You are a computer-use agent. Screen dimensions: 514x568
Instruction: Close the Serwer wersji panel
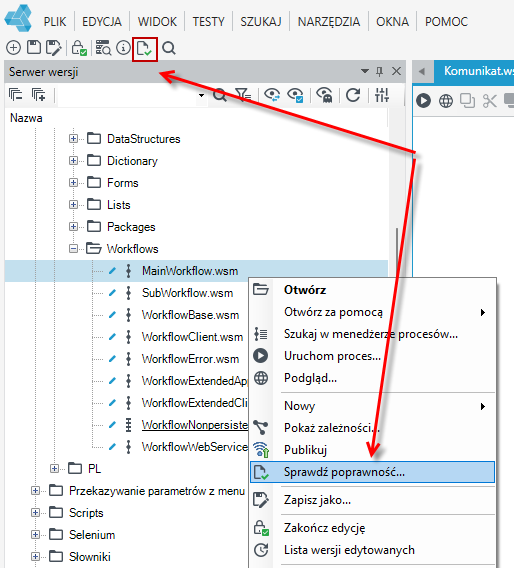click(x=397, y=71)
